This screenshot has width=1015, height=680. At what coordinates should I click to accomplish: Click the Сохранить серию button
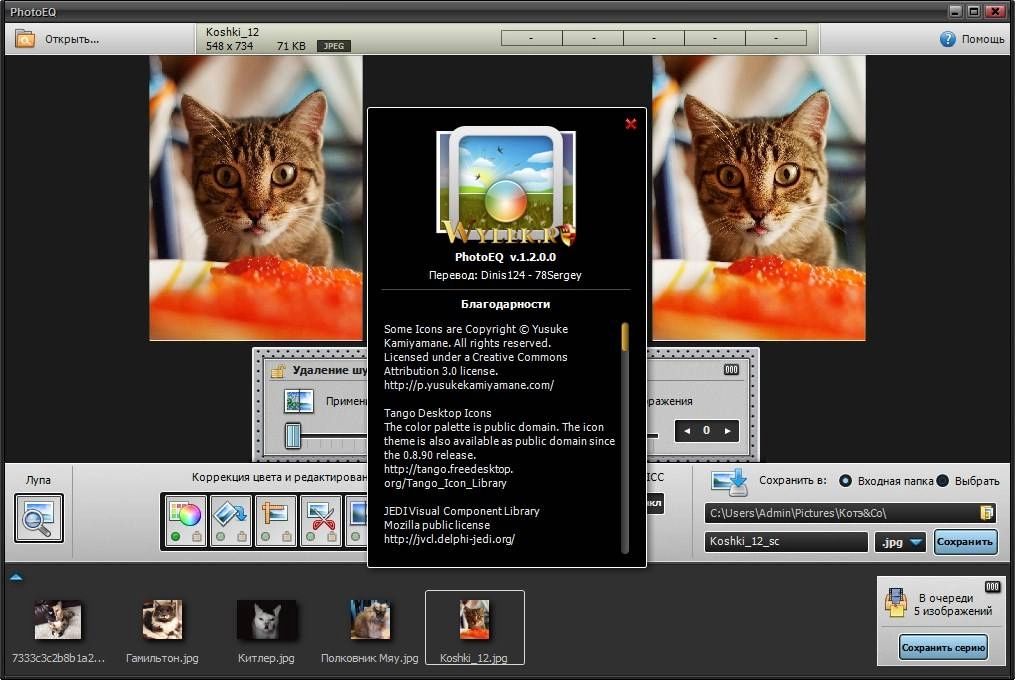click(943, 648)
